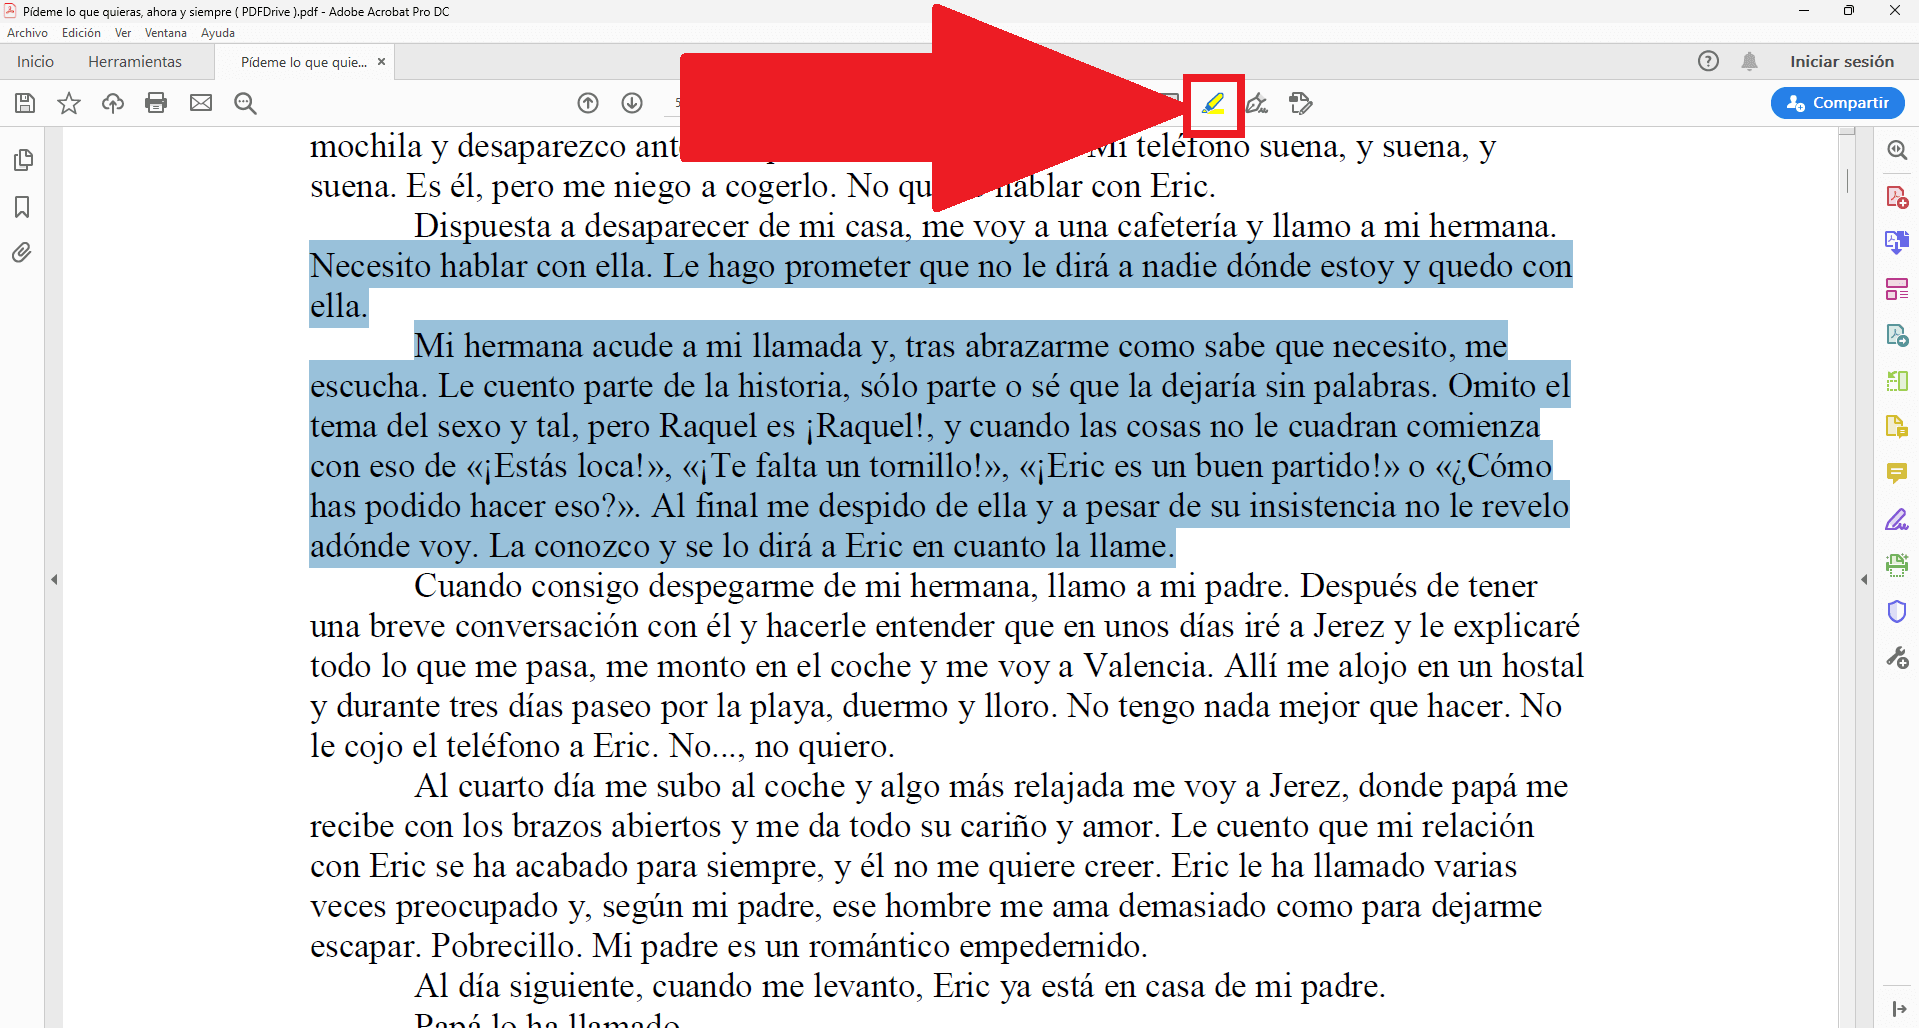
Task: Open the Create PDF tool in right pane
Action: tap(1897, 197)
